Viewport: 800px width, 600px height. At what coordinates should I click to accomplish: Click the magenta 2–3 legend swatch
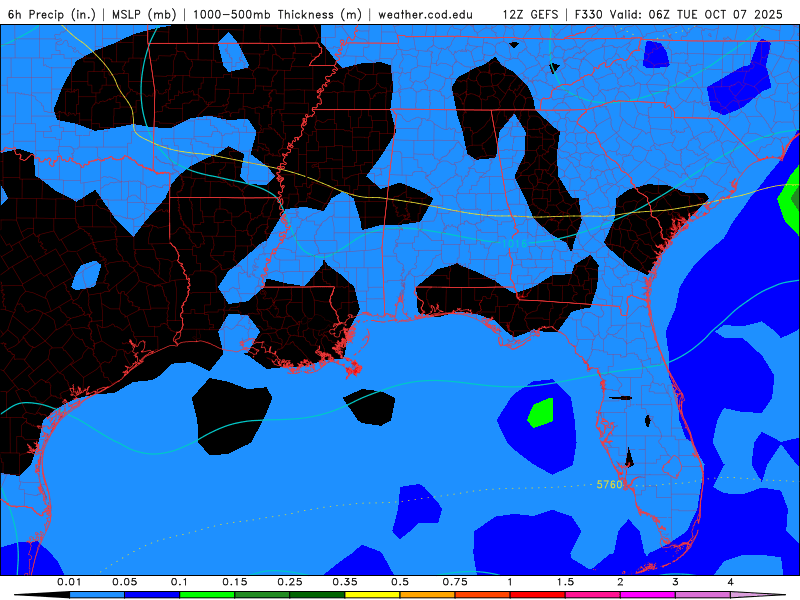648,595
